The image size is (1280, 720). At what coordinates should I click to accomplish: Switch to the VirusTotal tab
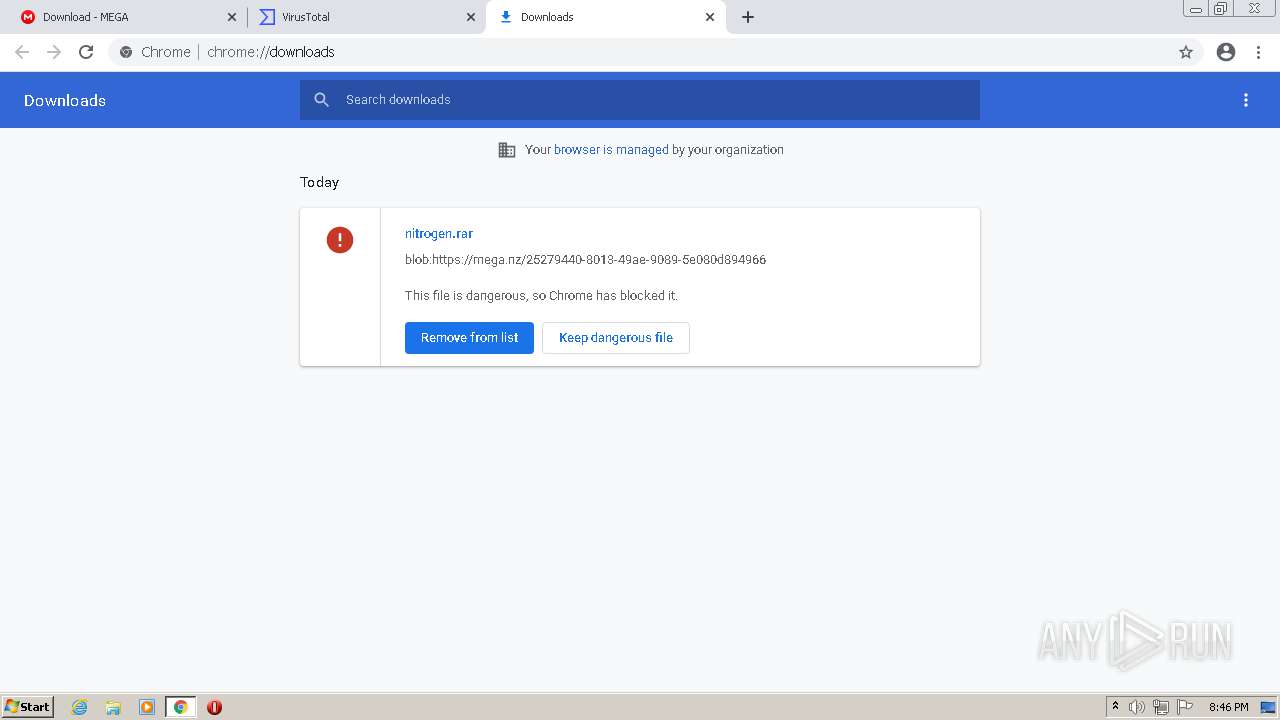point(366,17)
